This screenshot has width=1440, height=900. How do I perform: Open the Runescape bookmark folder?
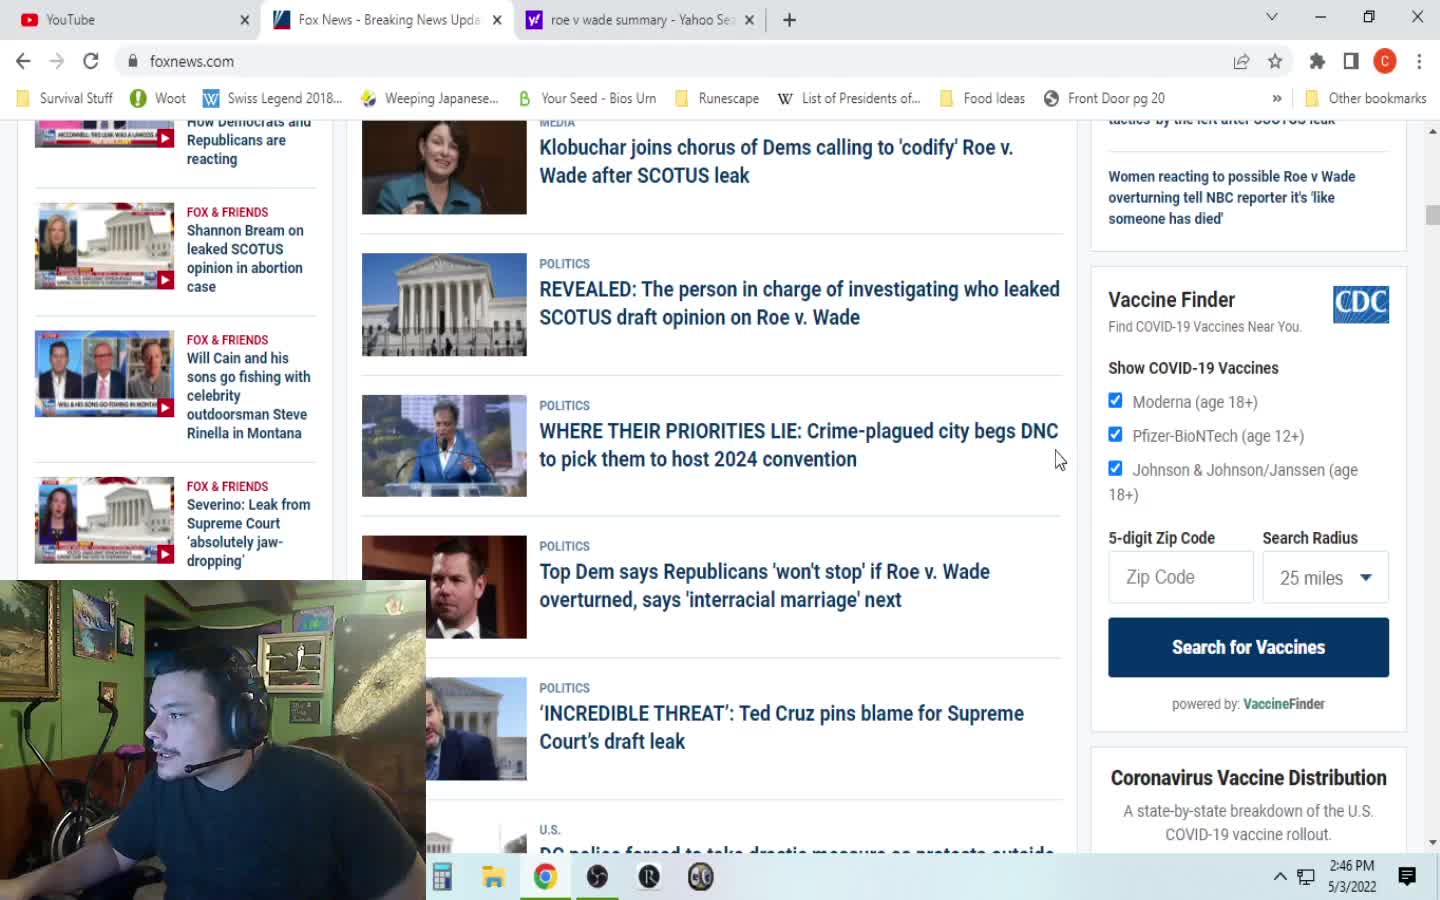[x=717, y=98]
